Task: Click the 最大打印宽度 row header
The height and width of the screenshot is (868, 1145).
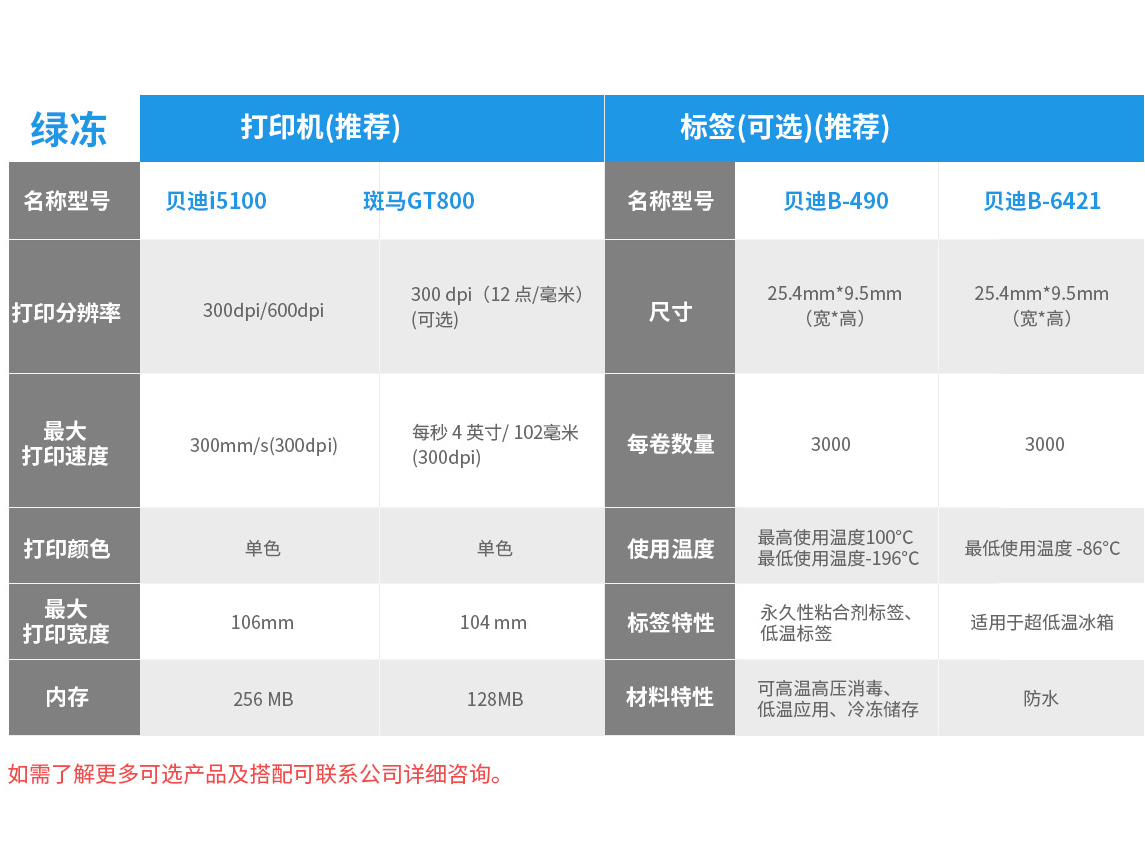Action: click(x=74, y=621)
